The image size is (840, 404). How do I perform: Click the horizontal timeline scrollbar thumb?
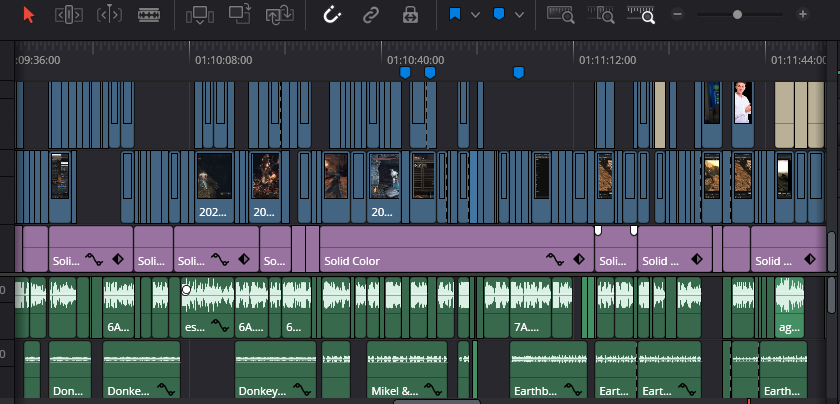pyautogui.click(x=437, y=401)
